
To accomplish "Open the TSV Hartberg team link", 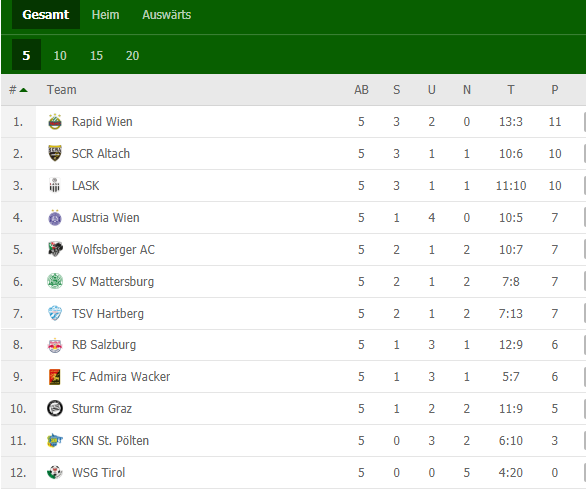I will 108,313.
